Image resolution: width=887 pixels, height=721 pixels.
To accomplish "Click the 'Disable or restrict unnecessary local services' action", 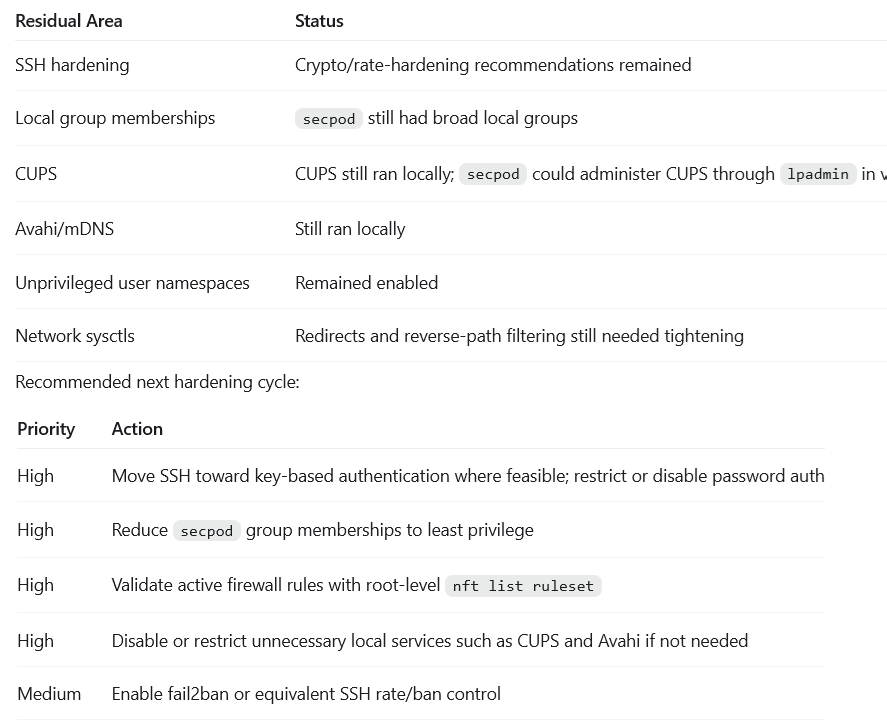I will click(430, 641).
